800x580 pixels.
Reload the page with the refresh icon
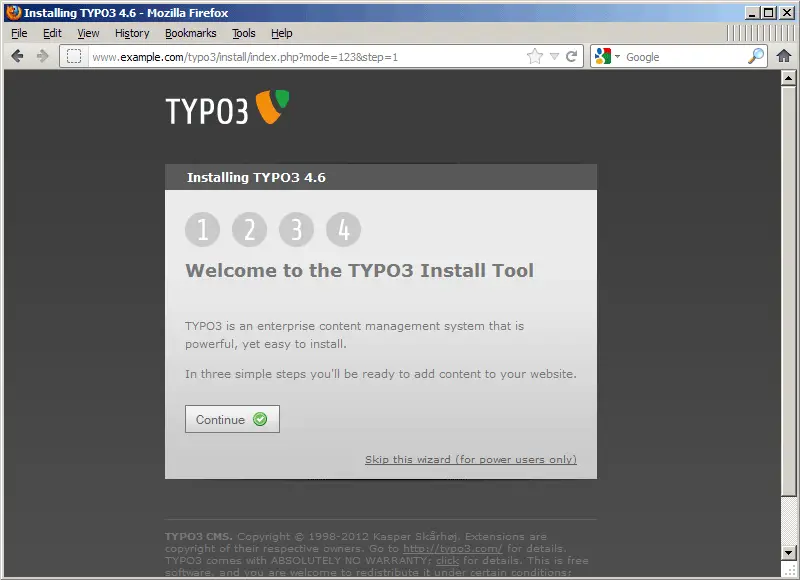click(x=571, y=56)
